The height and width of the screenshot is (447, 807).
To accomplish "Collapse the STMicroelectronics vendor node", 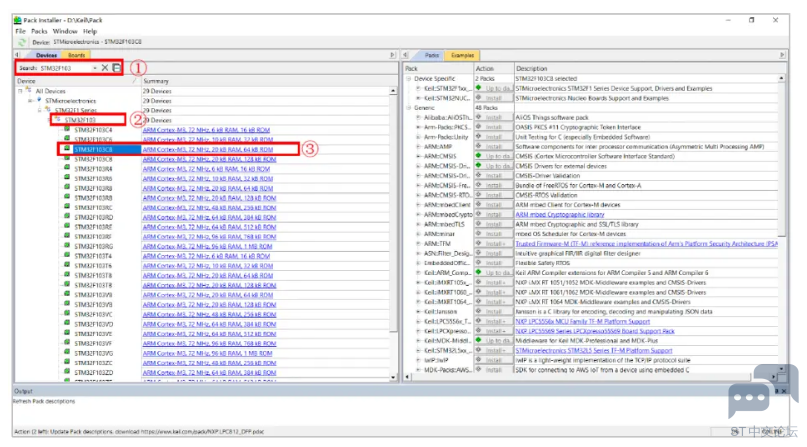I will tap(30, 101).
